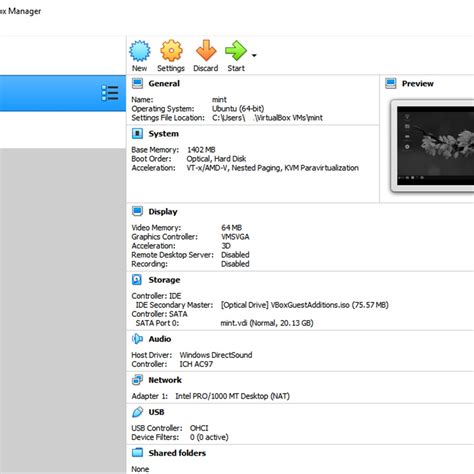This screenshot has width=474, height=474.
Task: Click the Preview heading label
Action: 418,84
